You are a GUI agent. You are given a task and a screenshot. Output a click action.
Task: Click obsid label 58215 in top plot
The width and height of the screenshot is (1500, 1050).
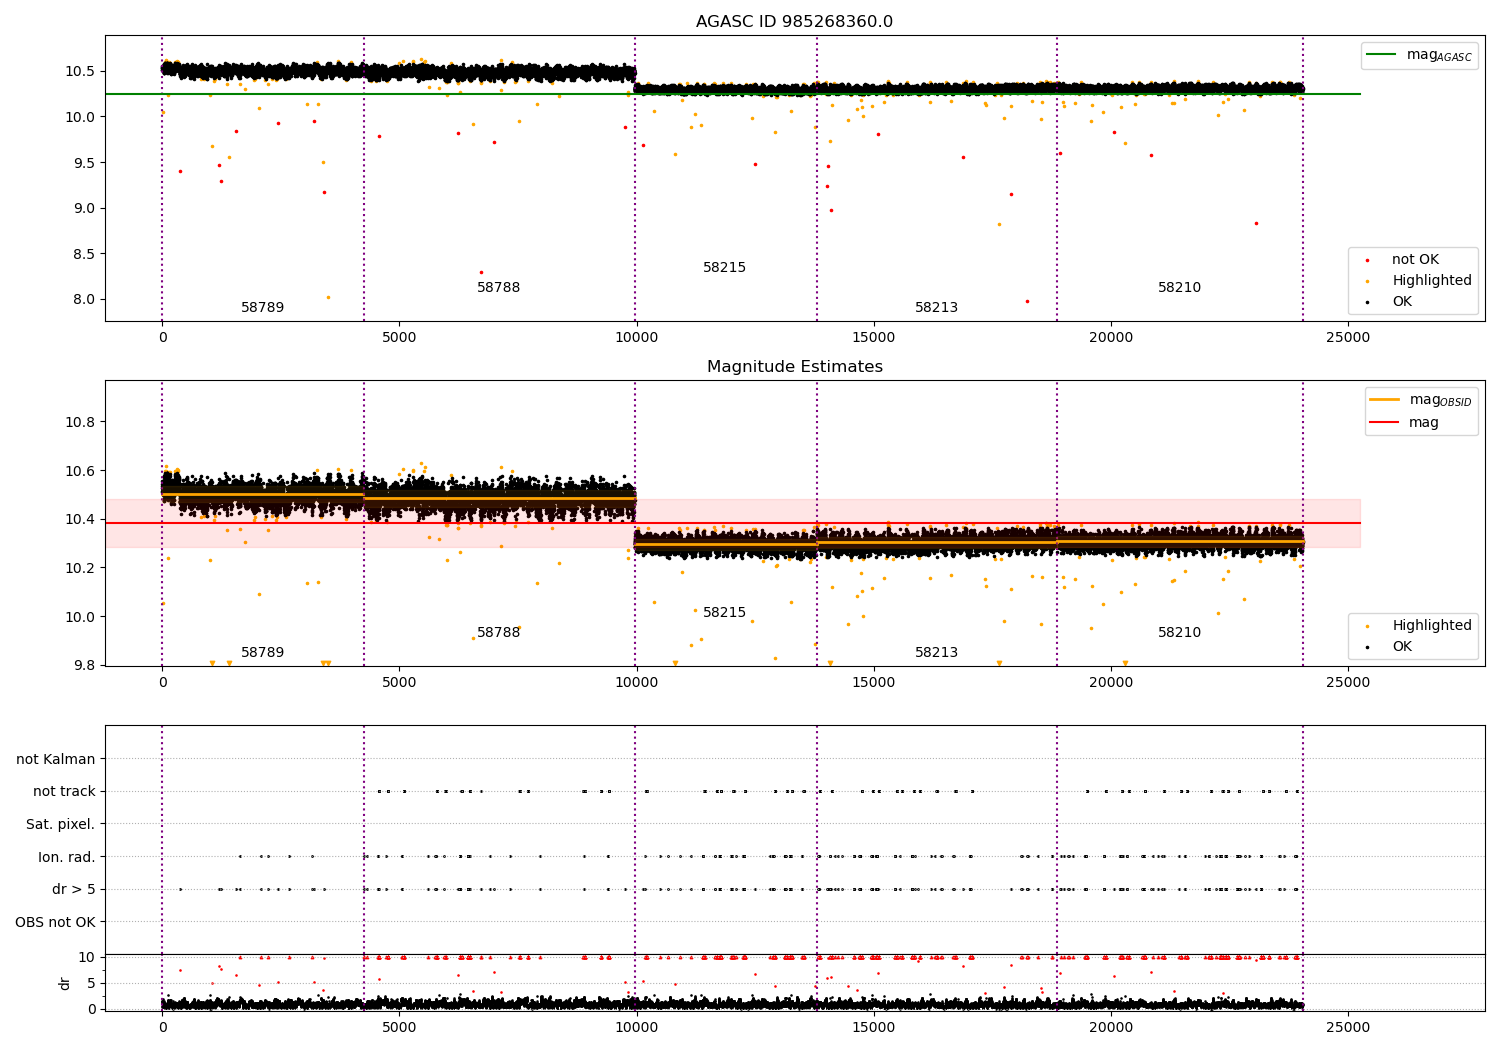pyautogui.click(x=725, y=268)
